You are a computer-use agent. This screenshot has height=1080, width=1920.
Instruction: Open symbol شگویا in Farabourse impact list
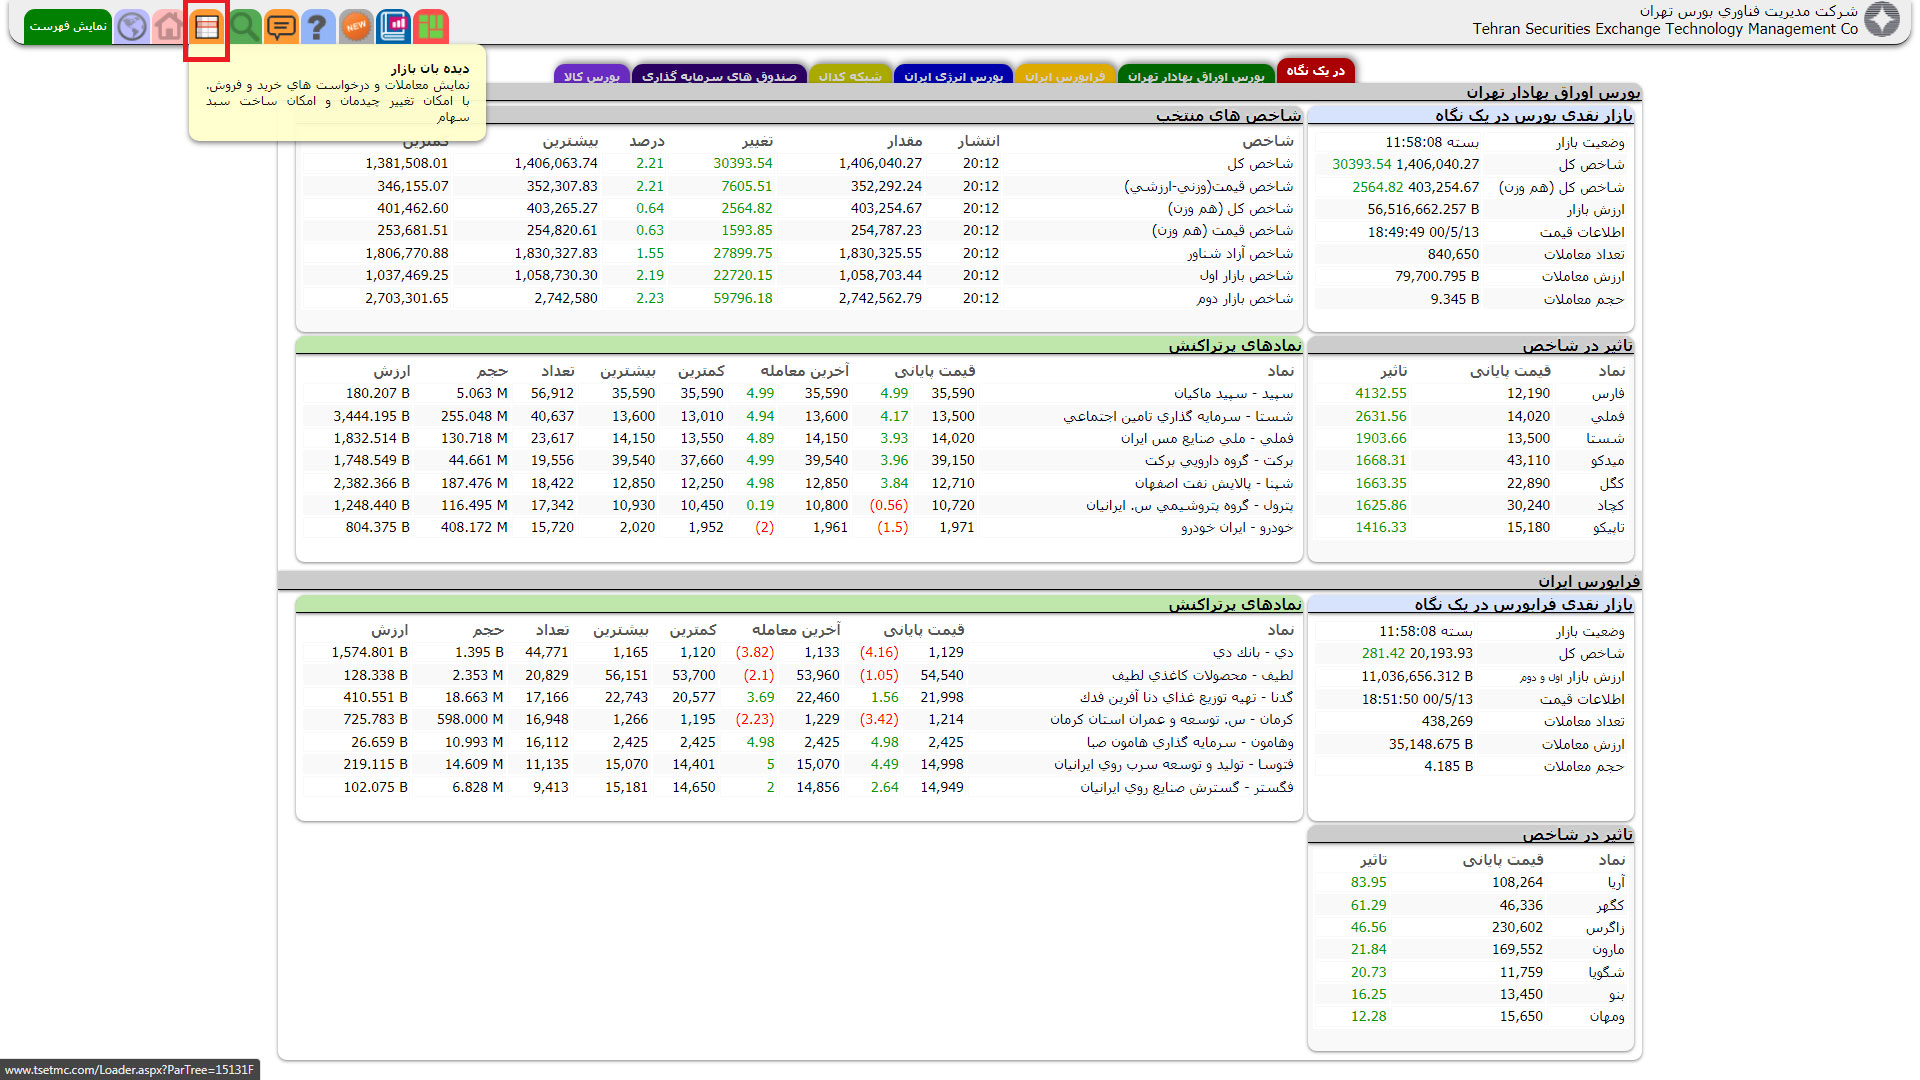click(x=1606, y=973)
